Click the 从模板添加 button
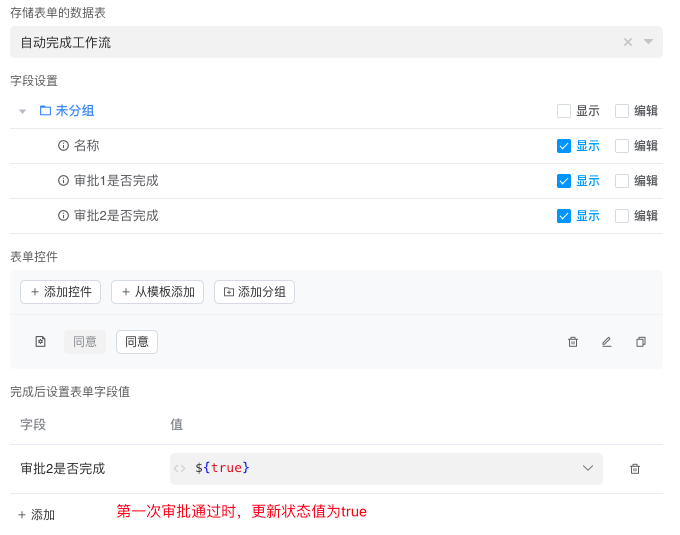The width and height of the screenshot is (680, 535). tap(157, 292)
